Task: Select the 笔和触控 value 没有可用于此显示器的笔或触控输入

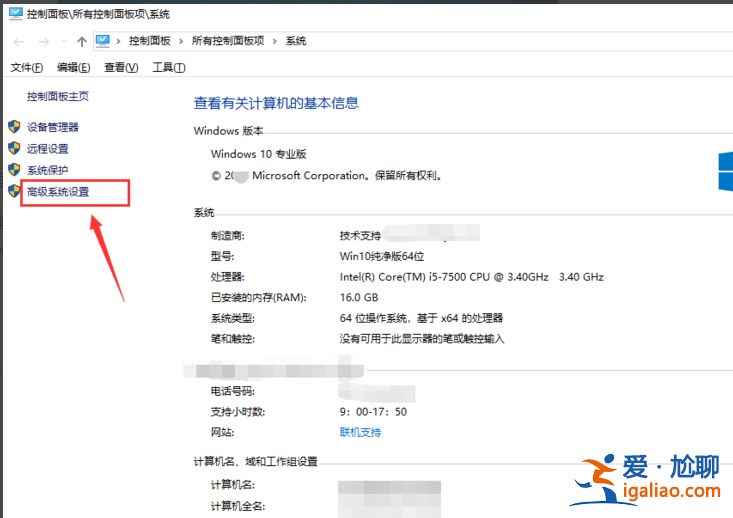Action: point(422,338)
